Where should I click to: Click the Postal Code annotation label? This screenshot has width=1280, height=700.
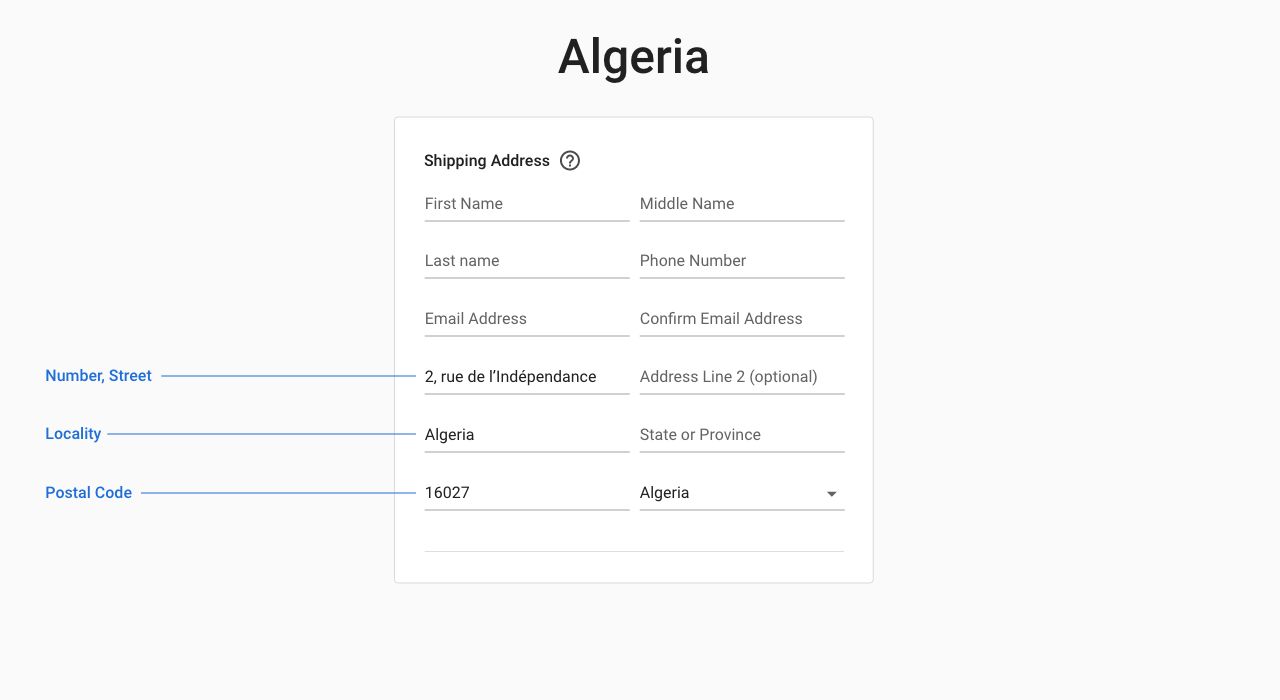click(x=88, y=493)
